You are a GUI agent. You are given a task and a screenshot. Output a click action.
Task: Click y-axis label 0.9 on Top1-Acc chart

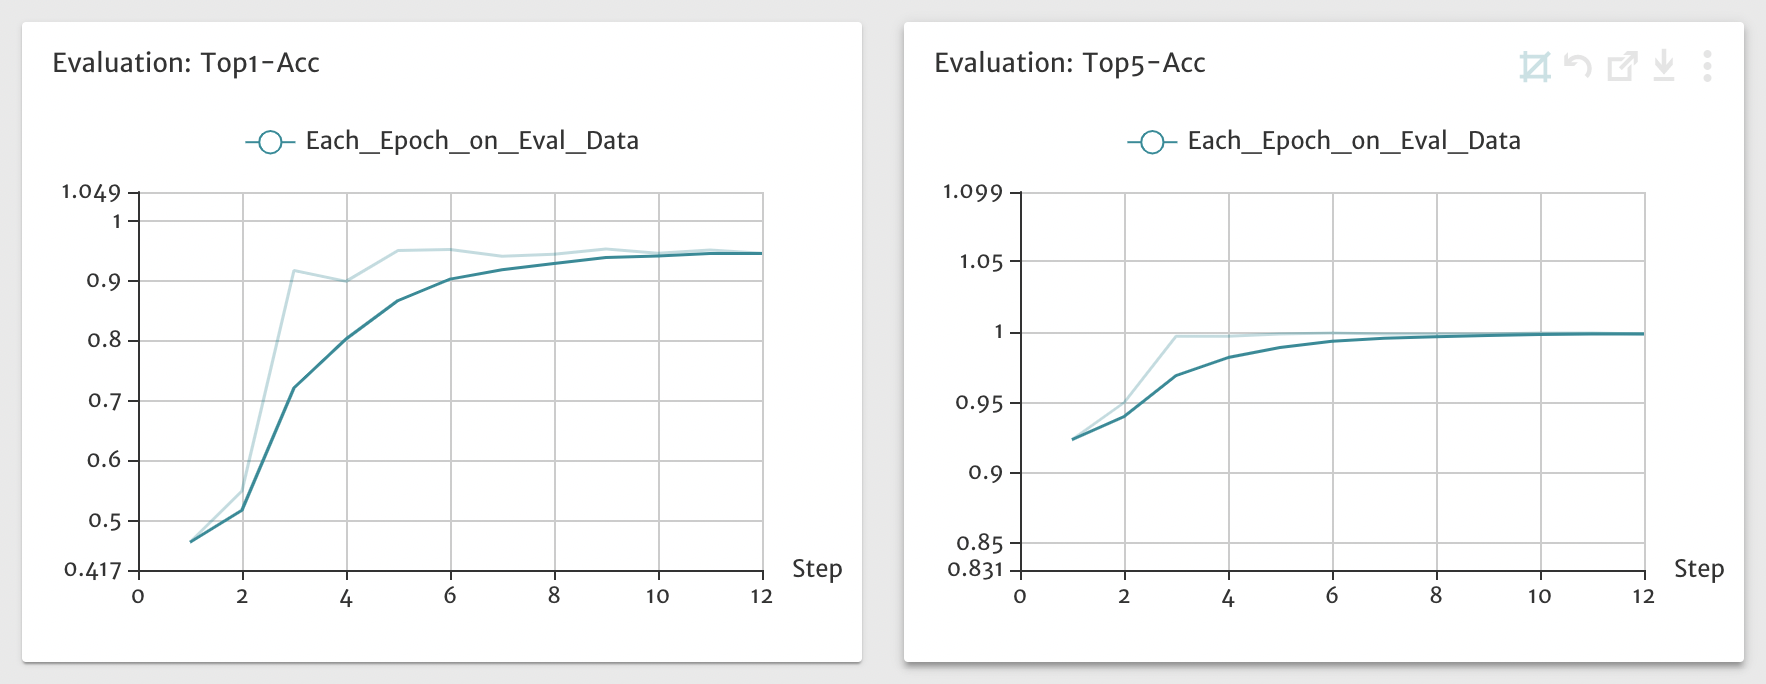point(103,281)
